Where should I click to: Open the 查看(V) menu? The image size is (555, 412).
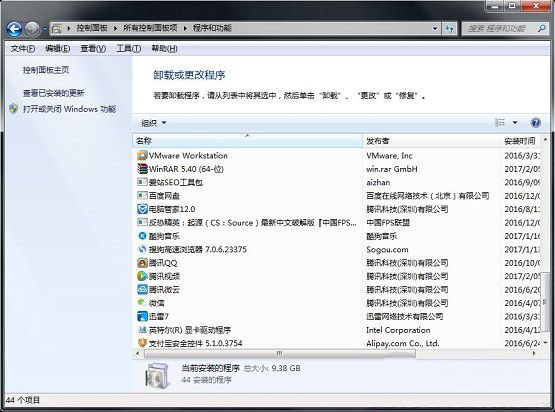(93, 48)
